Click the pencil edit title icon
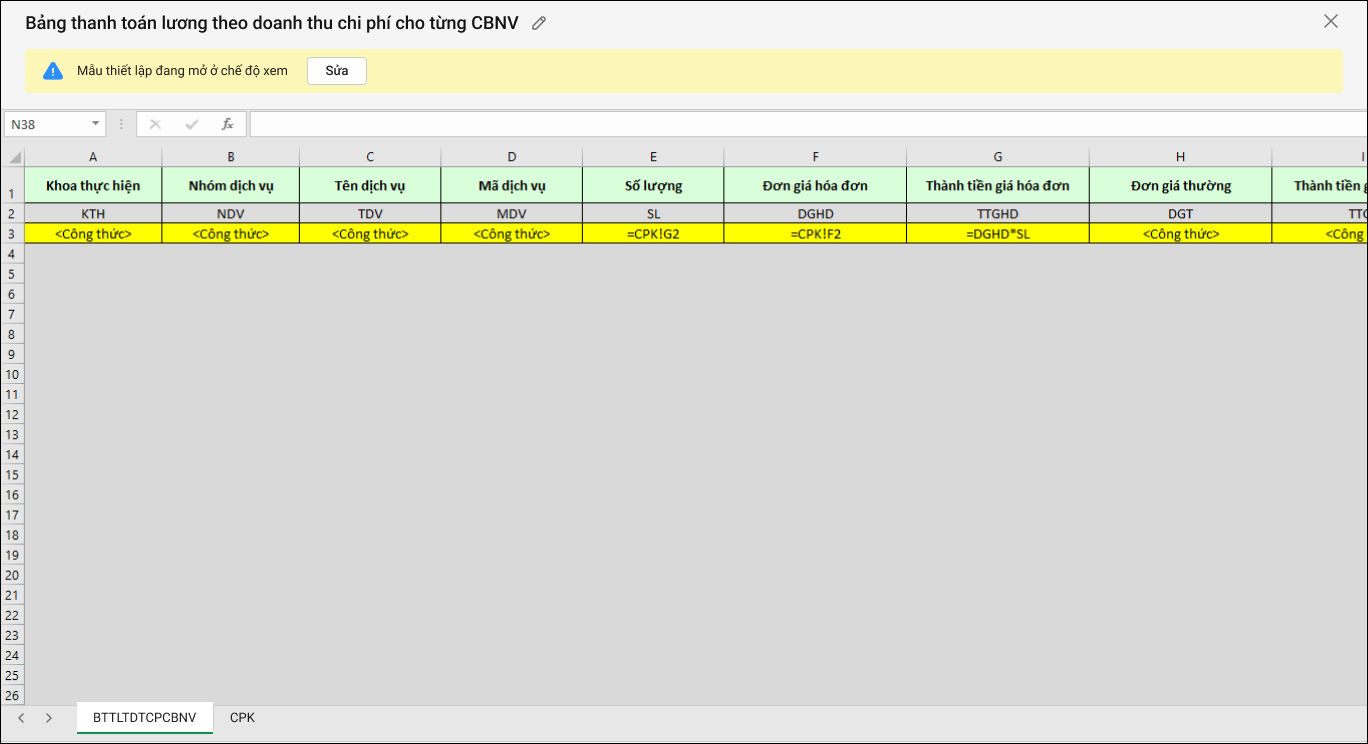Viewport: 1368px width, 744px height. coord(539,23)
